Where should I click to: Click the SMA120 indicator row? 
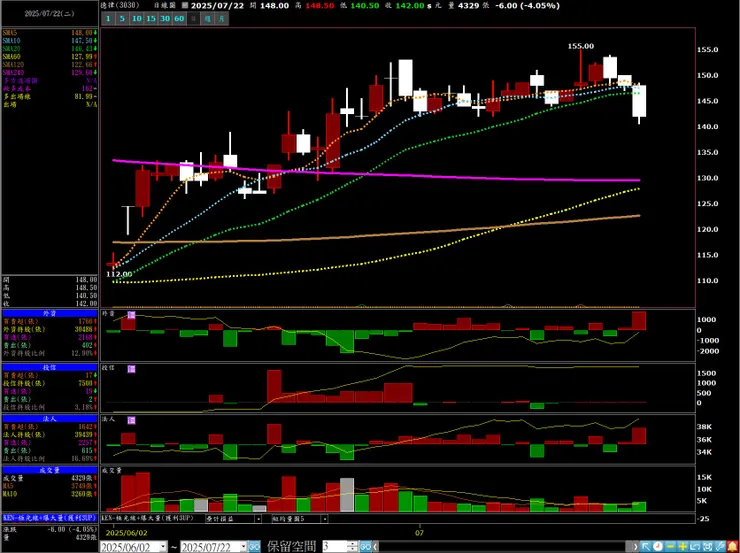(x=50, y=65)
